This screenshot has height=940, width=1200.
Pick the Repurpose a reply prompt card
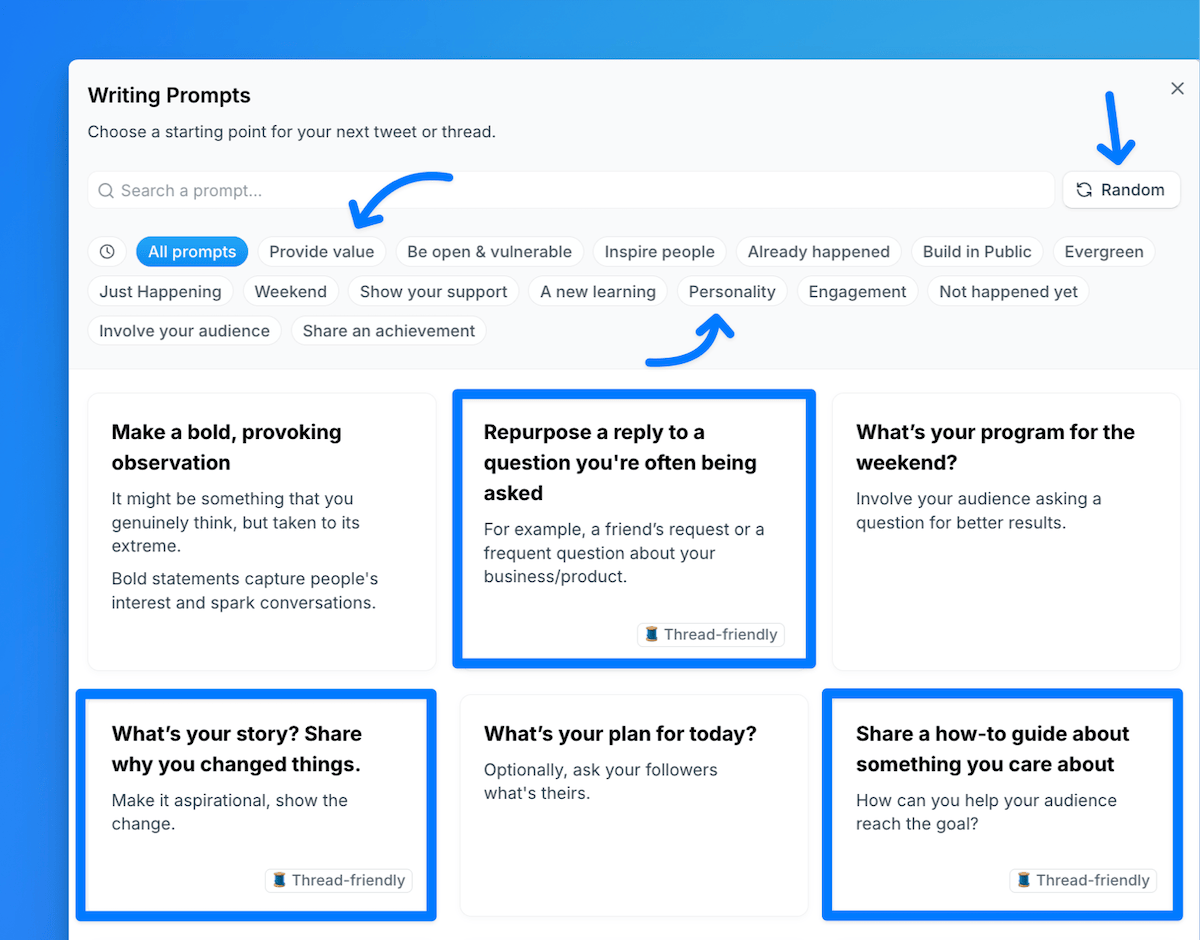click(x=634, y=528)
